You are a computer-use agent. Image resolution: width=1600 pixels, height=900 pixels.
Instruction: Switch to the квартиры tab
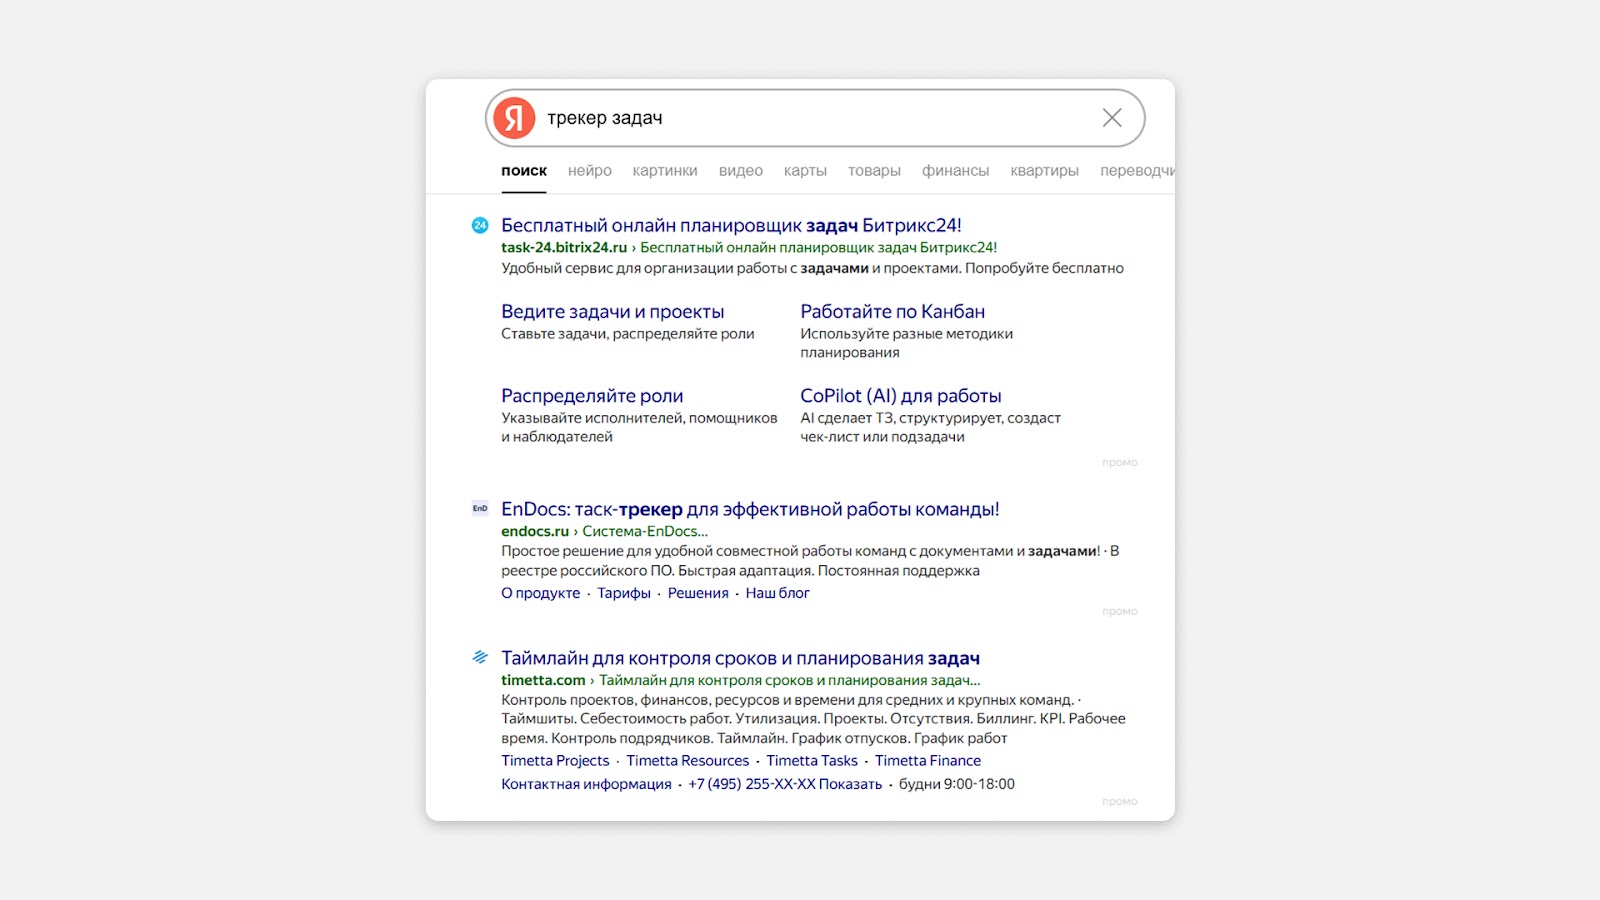click(x=1044, y=171)
